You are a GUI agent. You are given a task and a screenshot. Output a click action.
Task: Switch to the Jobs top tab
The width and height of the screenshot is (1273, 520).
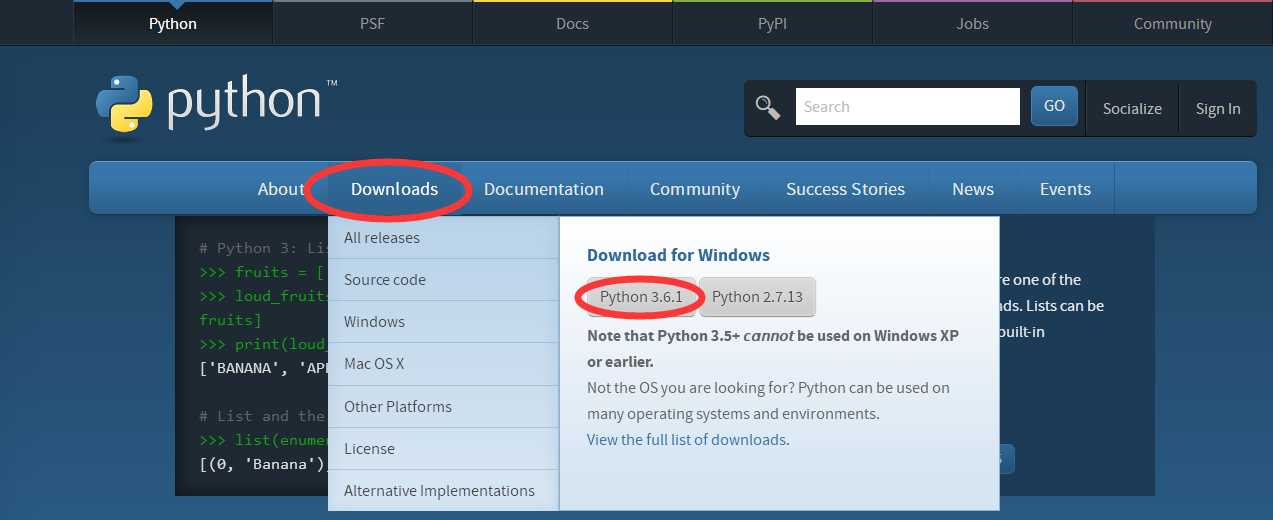pos(972,23)
